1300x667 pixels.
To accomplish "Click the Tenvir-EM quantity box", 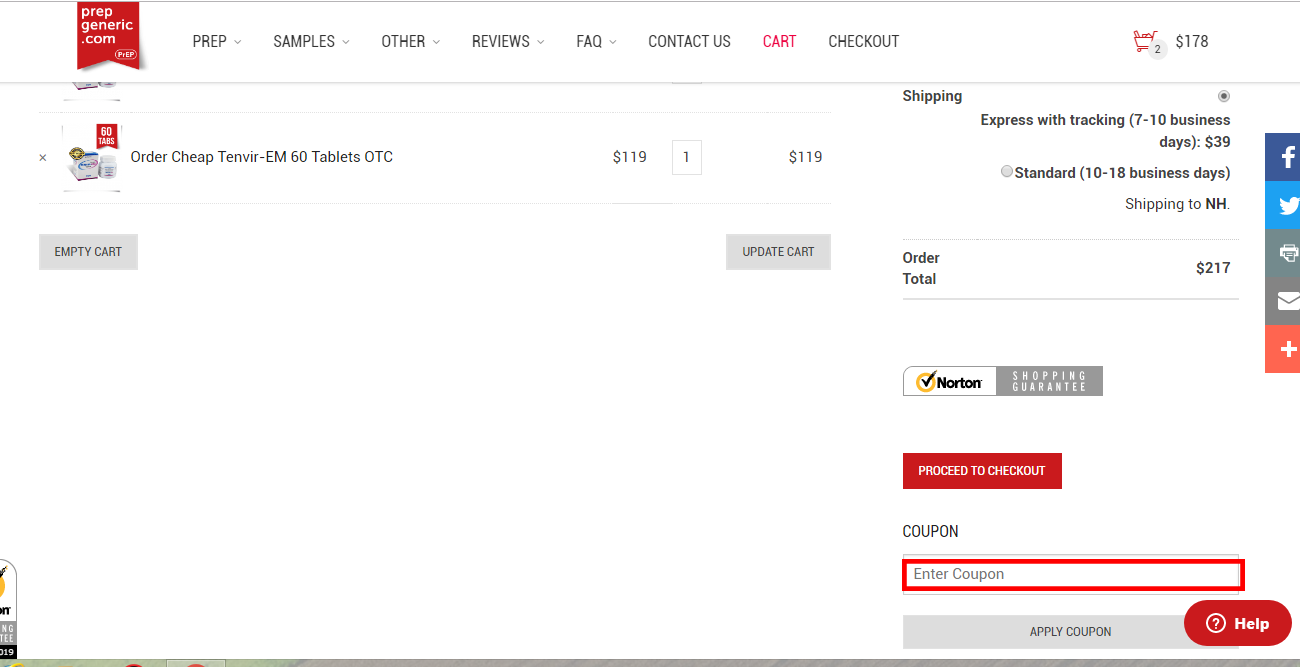I will [x=686, y=157].
